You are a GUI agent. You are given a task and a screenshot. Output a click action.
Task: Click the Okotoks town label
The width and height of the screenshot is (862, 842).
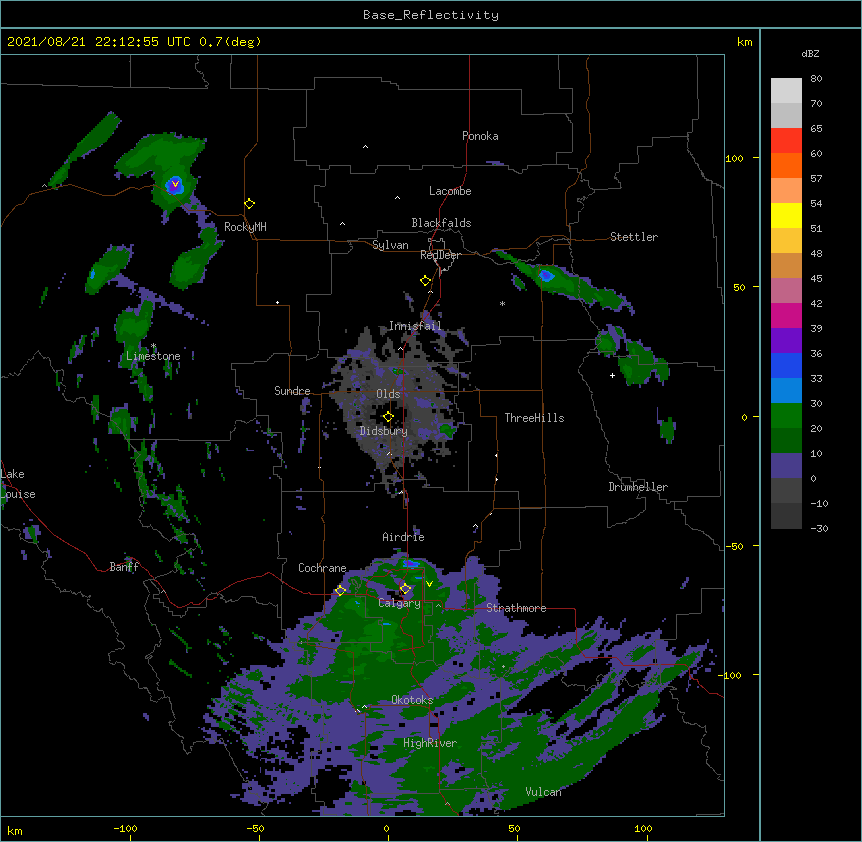click(x=412, y=700)
